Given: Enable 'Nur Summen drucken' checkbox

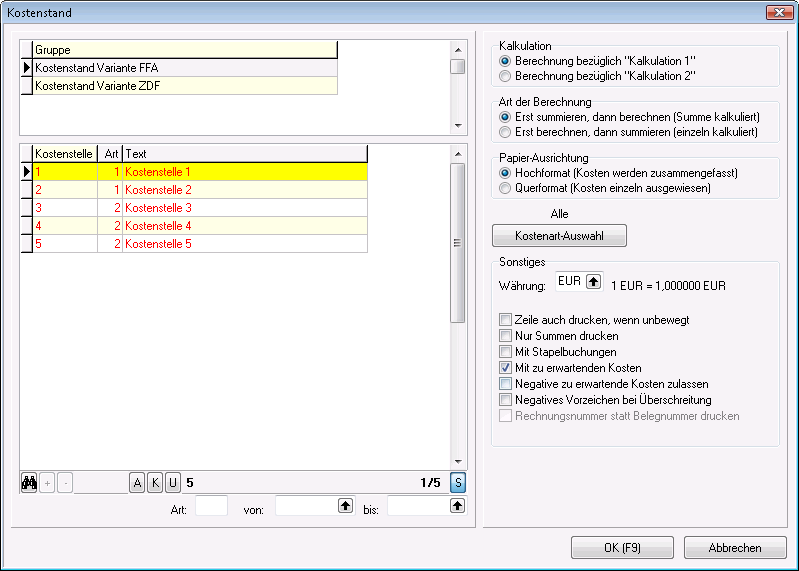Looking at the screenshot, I should [x=505, y=336].
